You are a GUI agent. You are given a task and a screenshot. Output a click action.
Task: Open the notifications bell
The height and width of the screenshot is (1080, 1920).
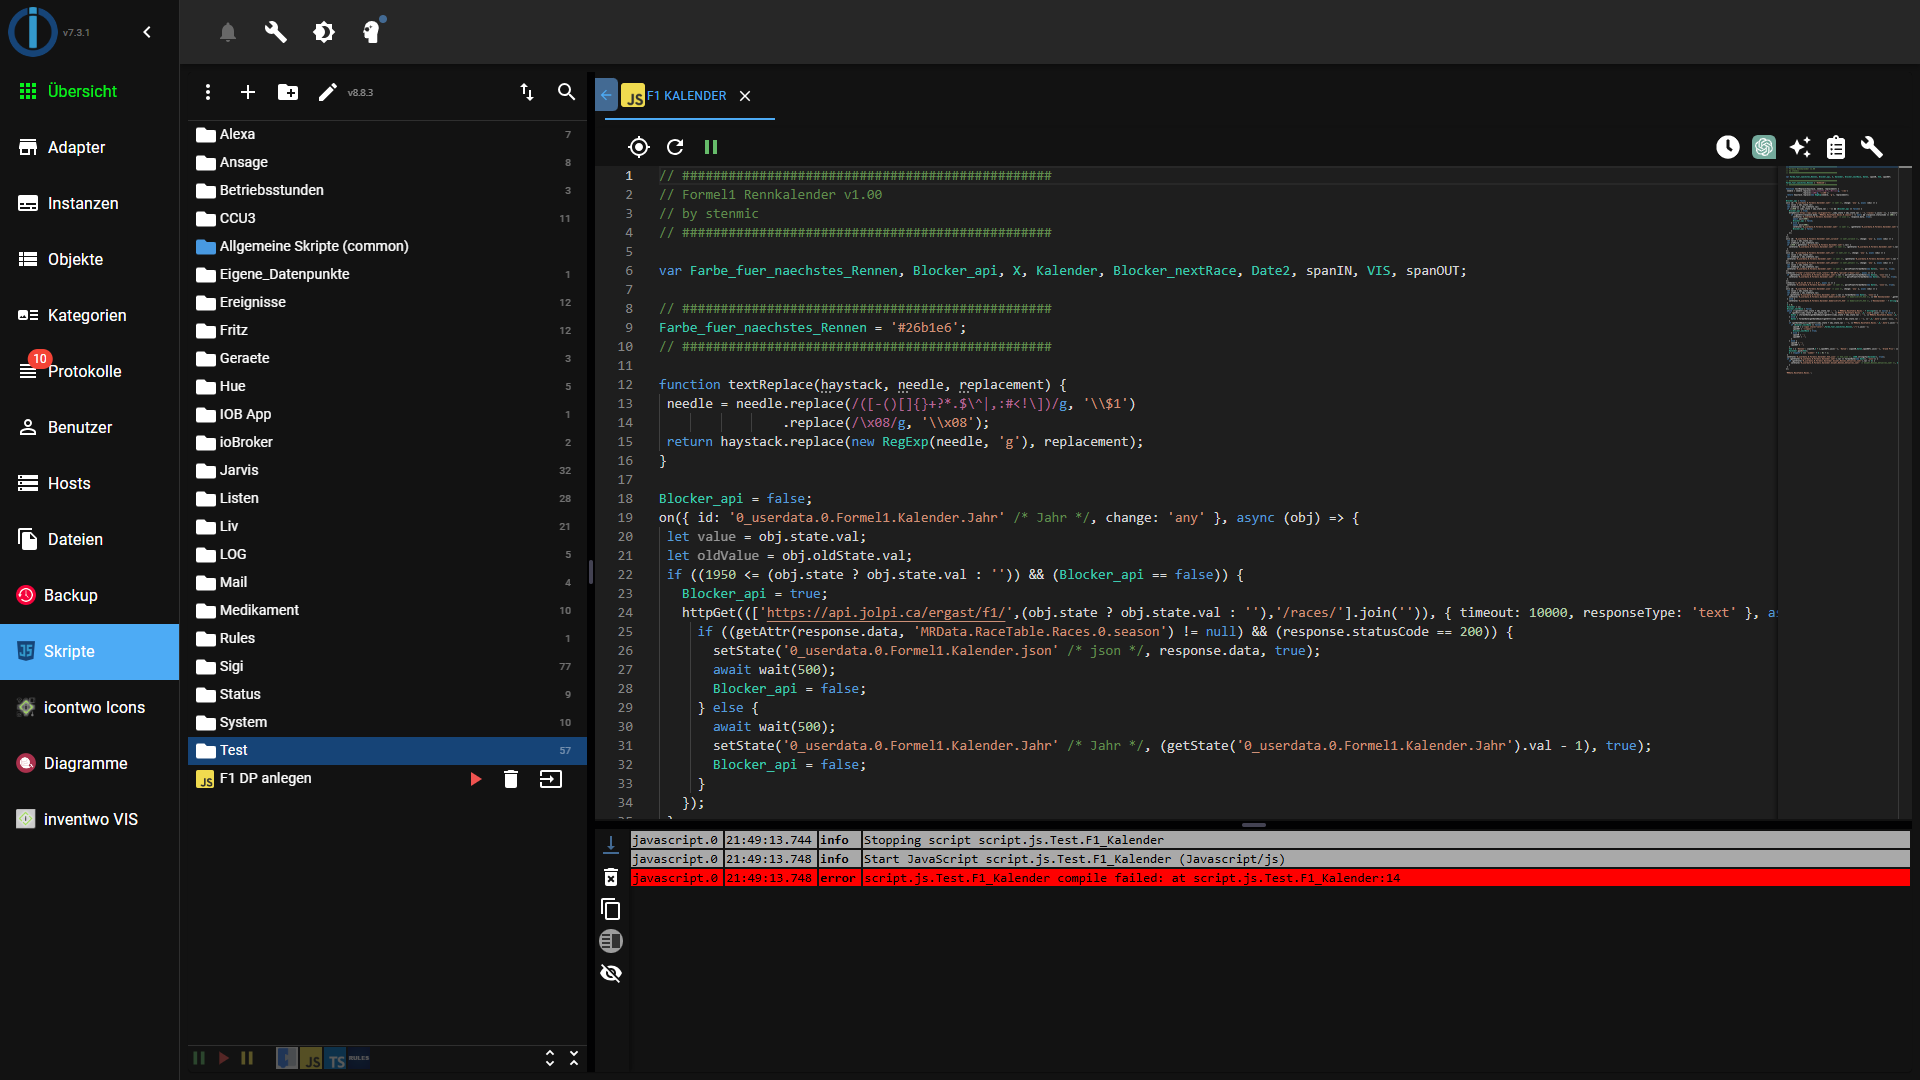(x=228, y=32)
